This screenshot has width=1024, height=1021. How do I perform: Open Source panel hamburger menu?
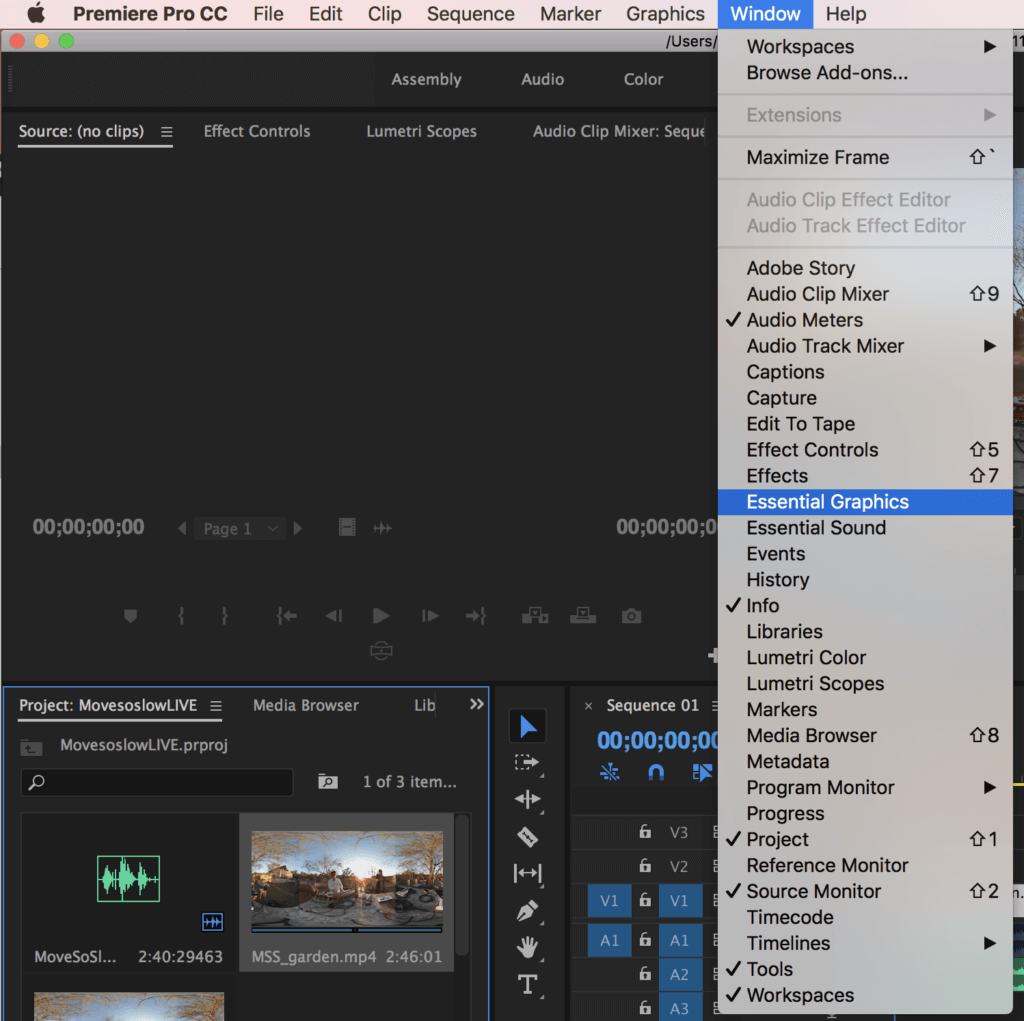pos(167,132)
